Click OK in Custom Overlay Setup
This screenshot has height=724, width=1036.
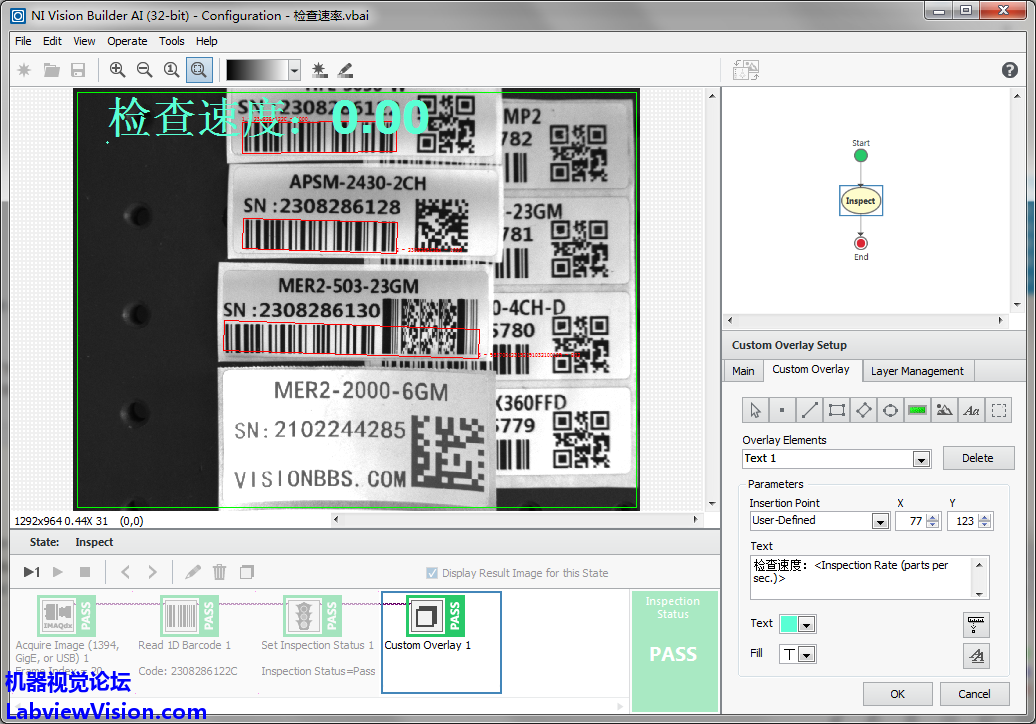(897, 694)
